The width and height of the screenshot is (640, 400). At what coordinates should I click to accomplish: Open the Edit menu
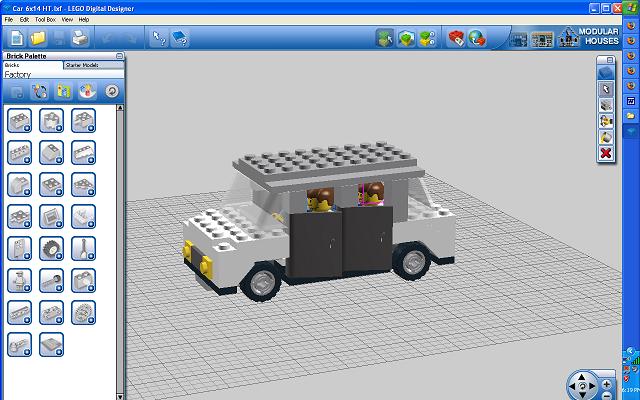click(x=24, y=20)
